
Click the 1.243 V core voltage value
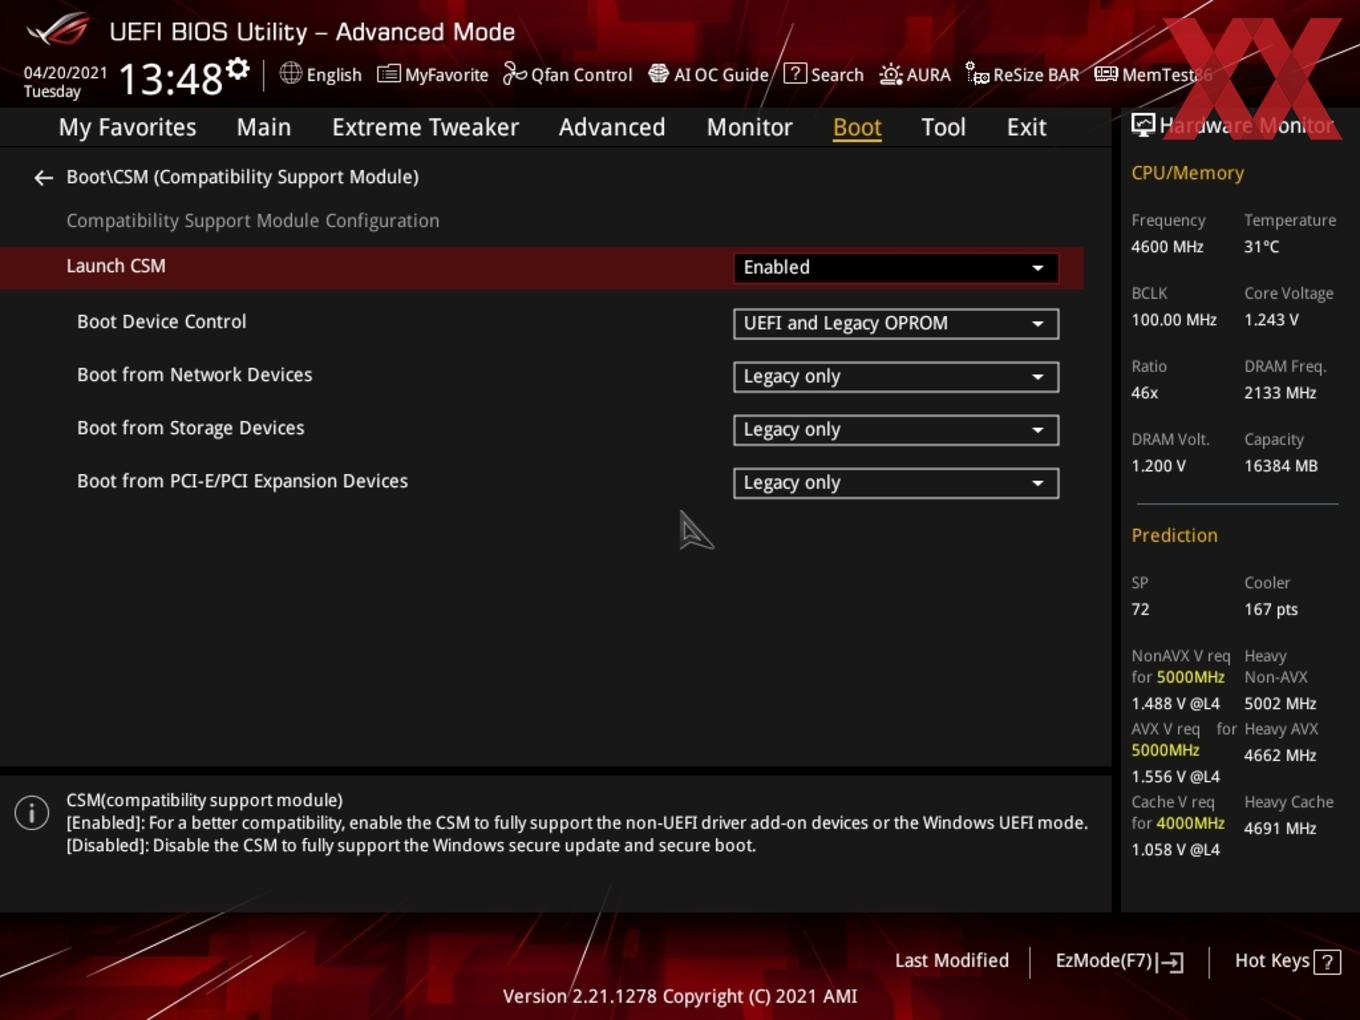click(x=1271, y=320)
